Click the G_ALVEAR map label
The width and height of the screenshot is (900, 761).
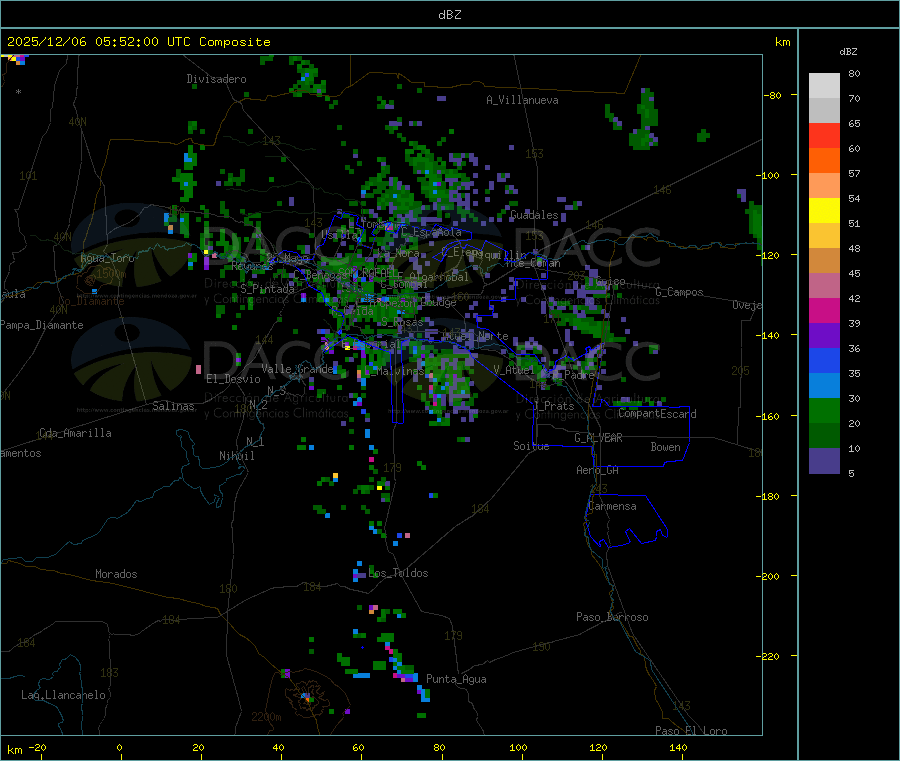pos(598,438)
